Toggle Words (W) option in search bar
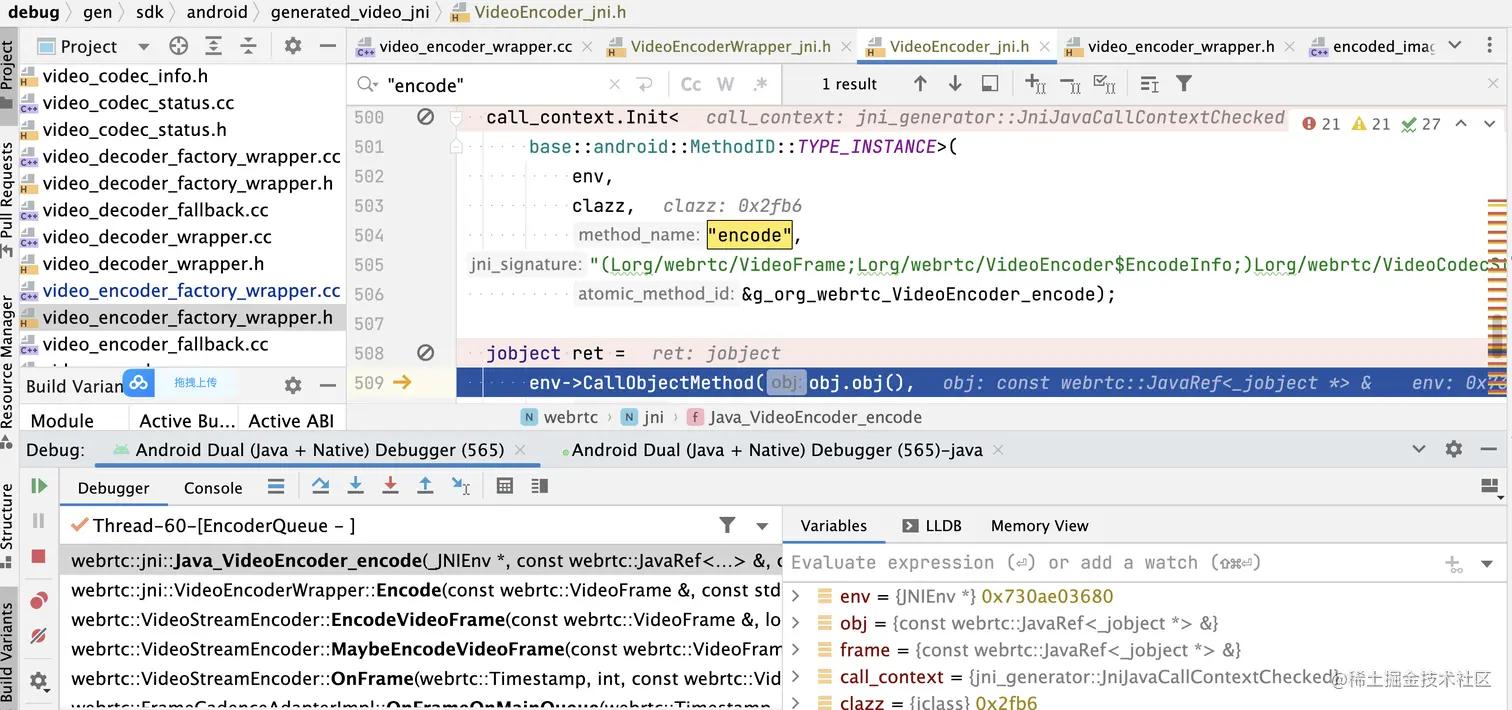1512x710 pixels. [x=725, y=85]
